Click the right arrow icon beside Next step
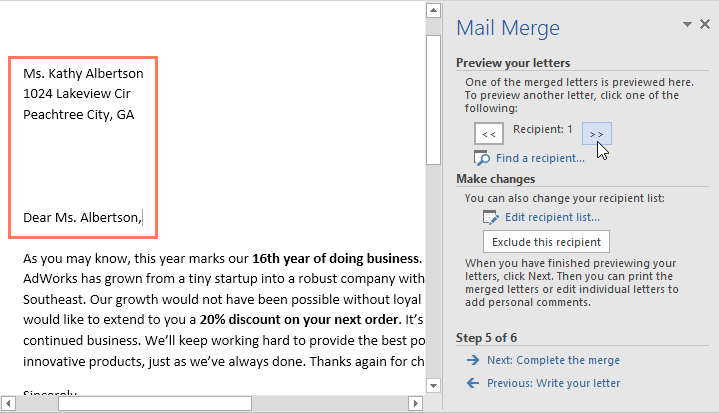Viewport: 719px width, 413px height. 472,360
